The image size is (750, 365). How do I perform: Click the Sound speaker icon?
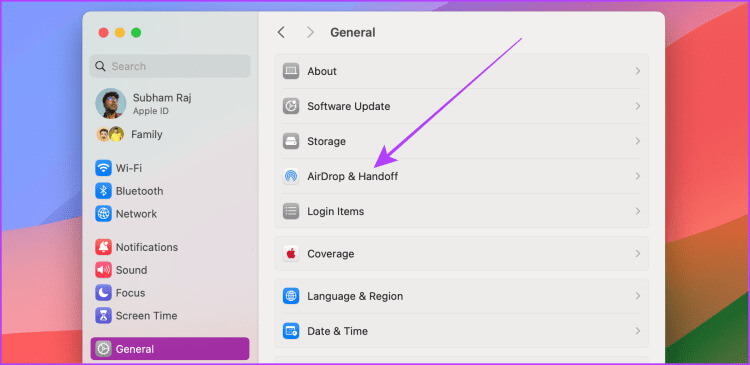(103, 270)
